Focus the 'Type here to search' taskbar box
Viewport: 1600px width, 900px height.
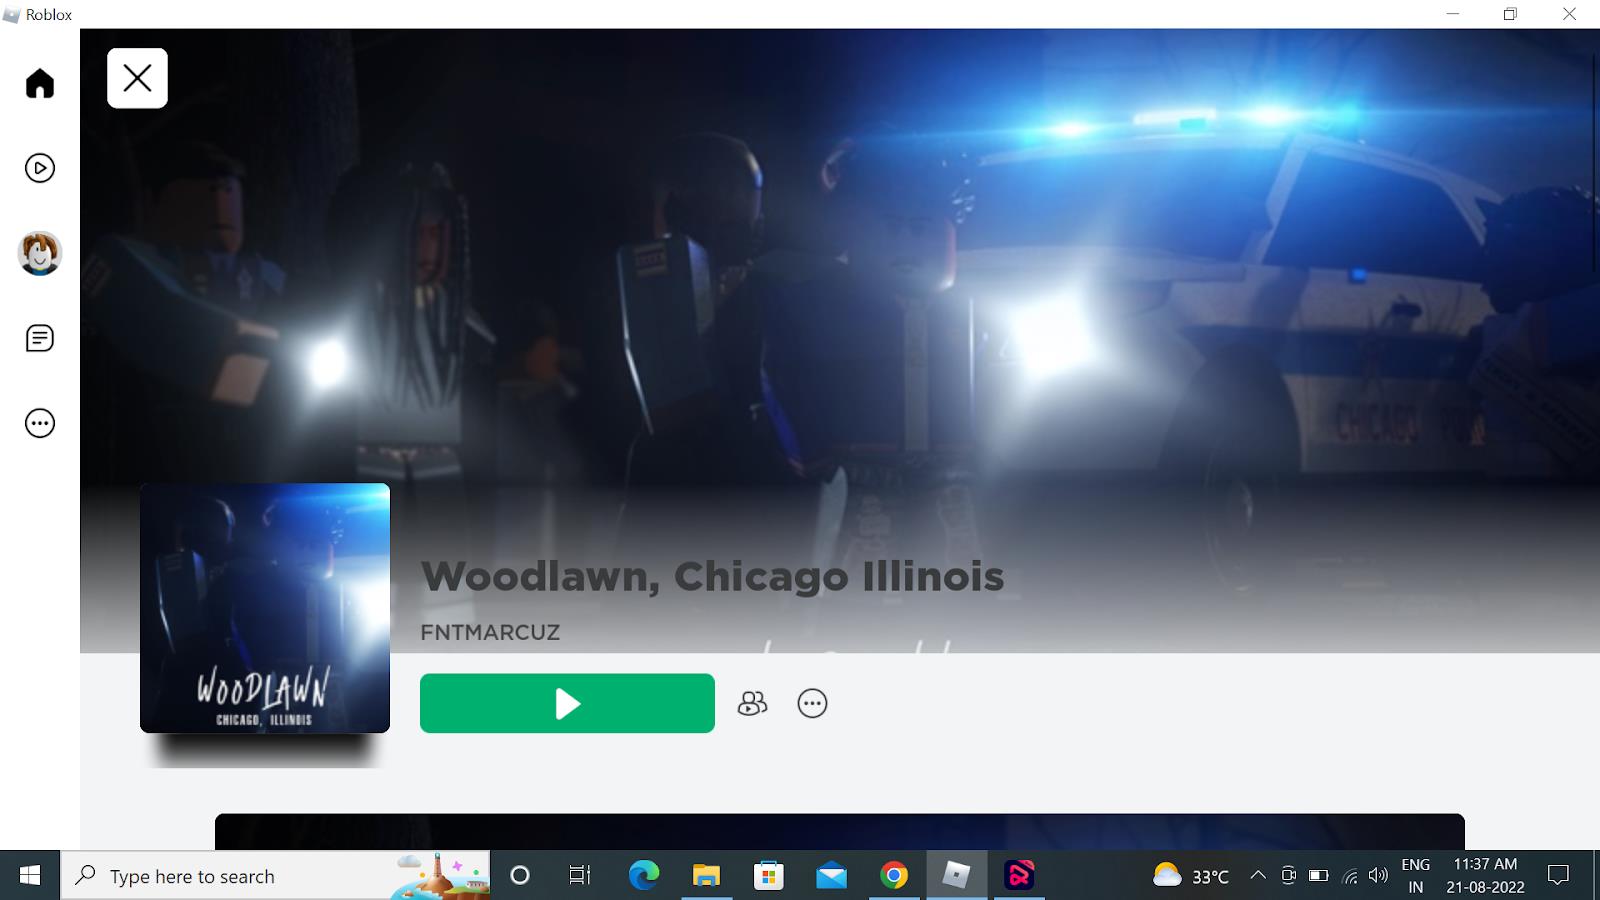[x=275, y=876]
